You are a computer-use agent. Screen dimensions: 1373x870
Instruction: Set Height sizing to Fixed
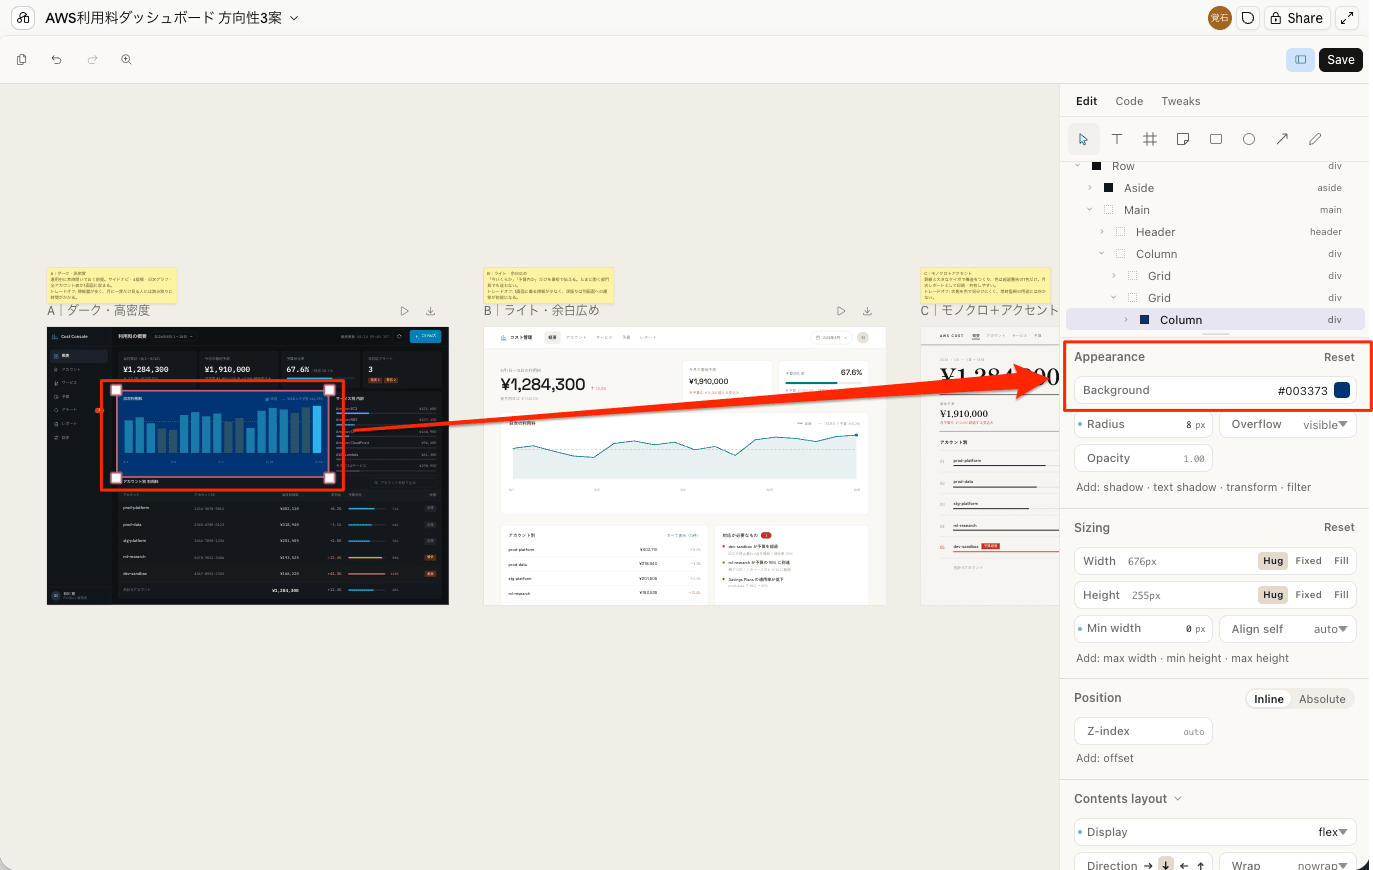pyautogui.click(x=1308, y=595)
